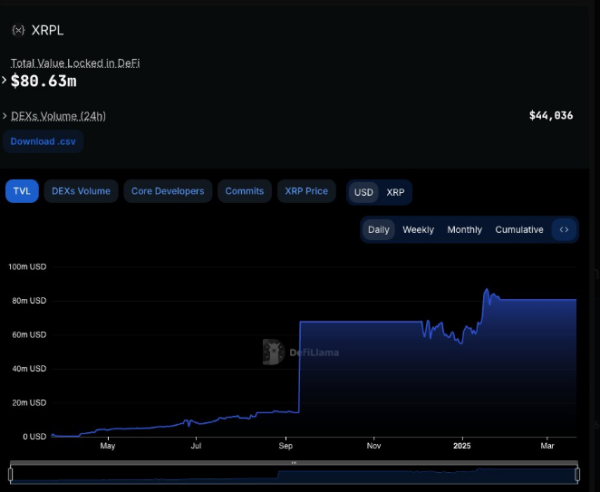Toggle the DEXs Volume chart series

[x=81, y=191]
